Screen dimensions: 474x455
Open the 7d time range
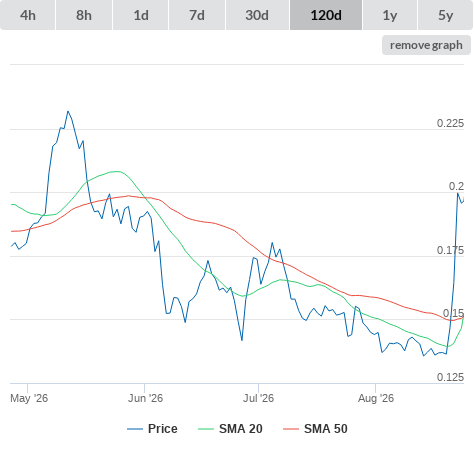pyautogui.click(x=197, y=15)
